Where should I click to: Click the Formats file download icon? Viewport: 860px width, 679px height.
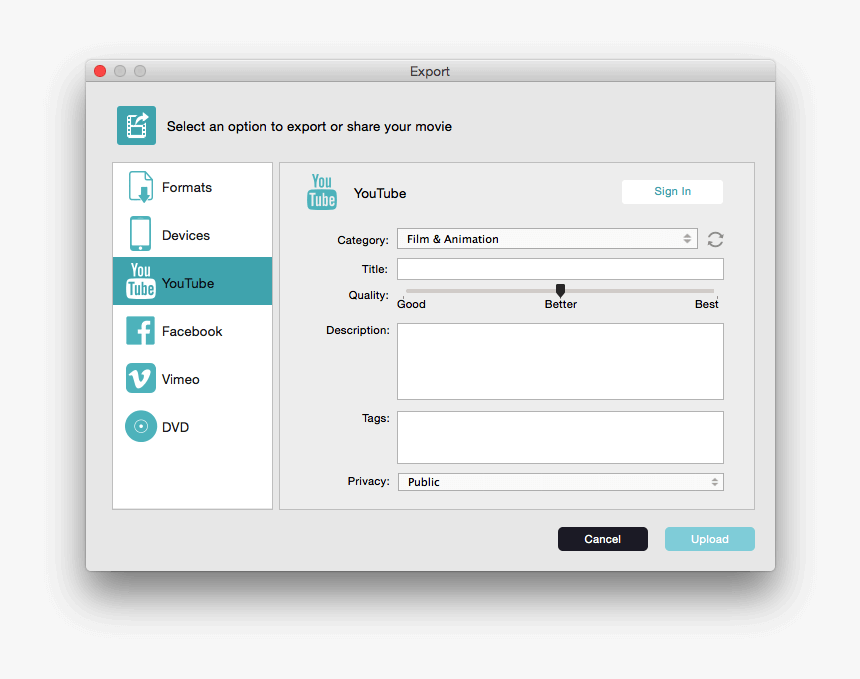pyautogui.click(x=140, y=187)
